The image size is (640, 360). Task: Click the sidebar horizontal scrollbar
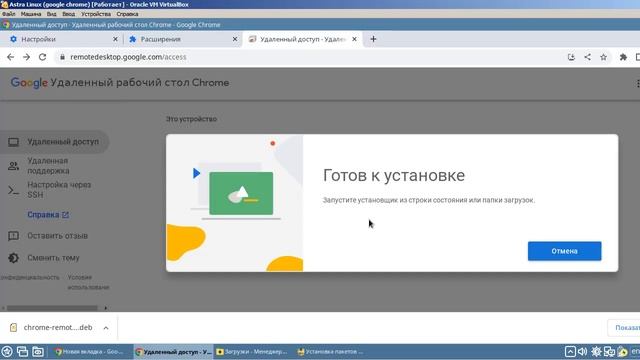52,308
